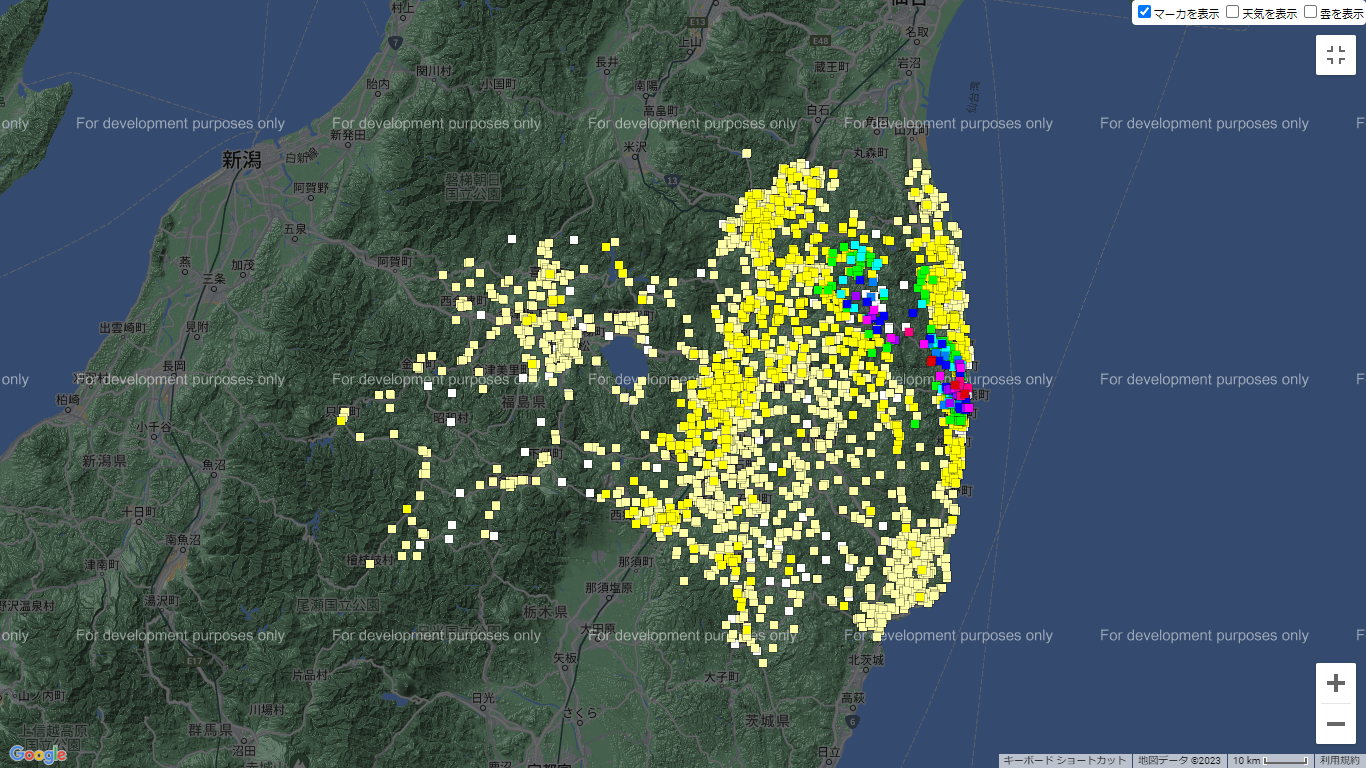Click the さくら city label
Viewport: 1366px width, 768px height.
580,713
